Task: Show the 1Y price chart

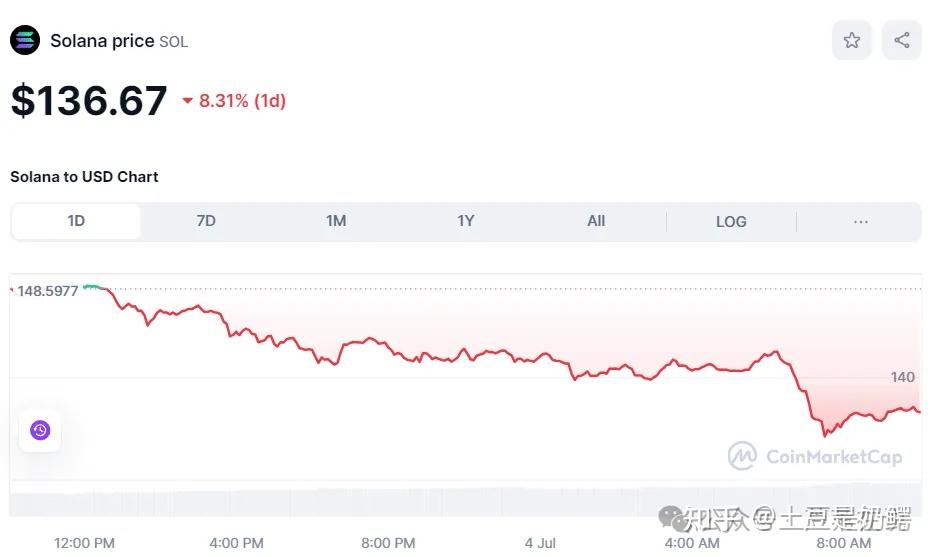Action: (x=466, y=221)
